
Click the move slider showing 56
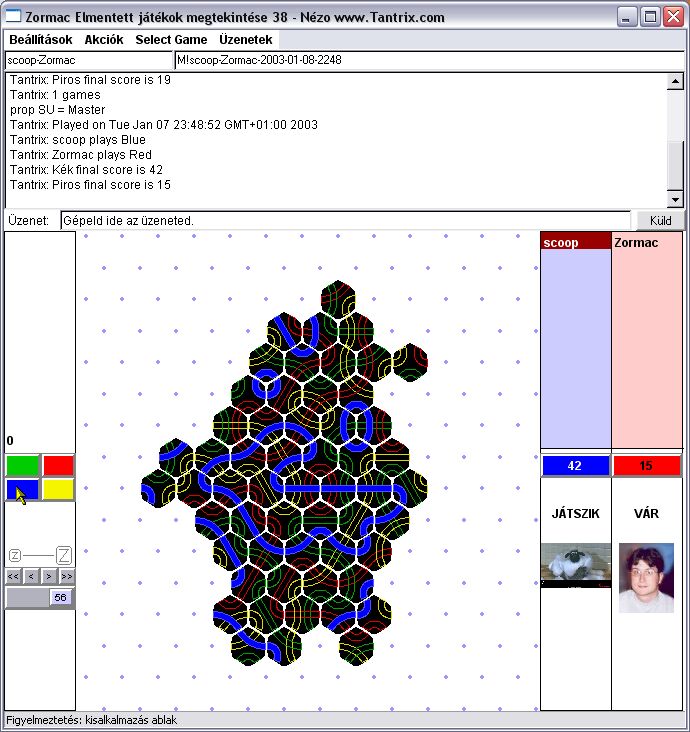(40, 597)
